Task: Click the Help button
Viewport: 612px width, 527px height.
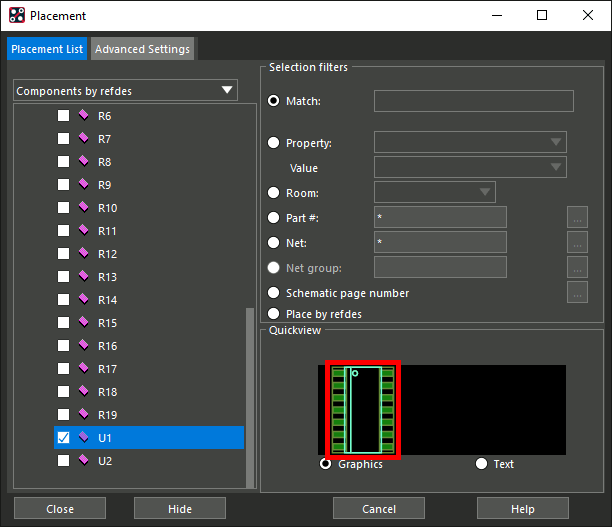Action: click(x=523, y=508)
